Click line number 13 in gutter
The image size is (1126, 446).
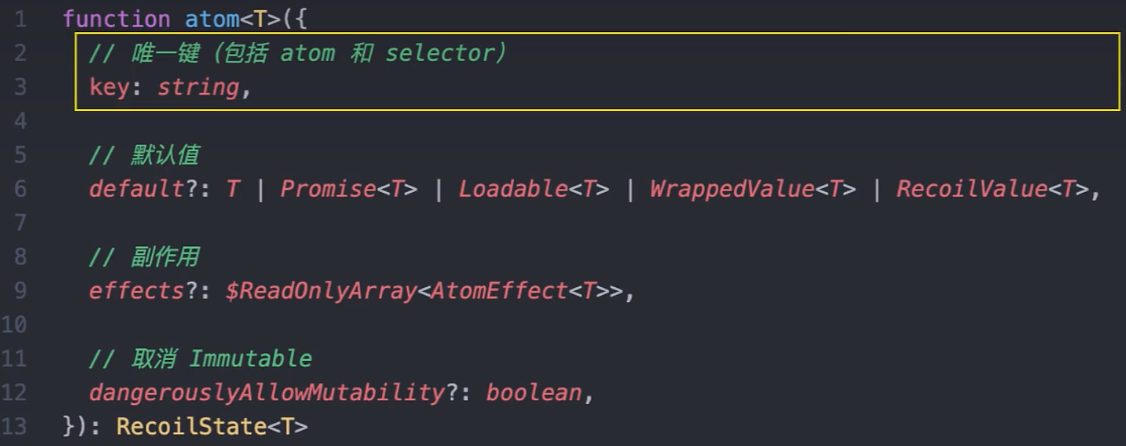[x=15, y=426]
